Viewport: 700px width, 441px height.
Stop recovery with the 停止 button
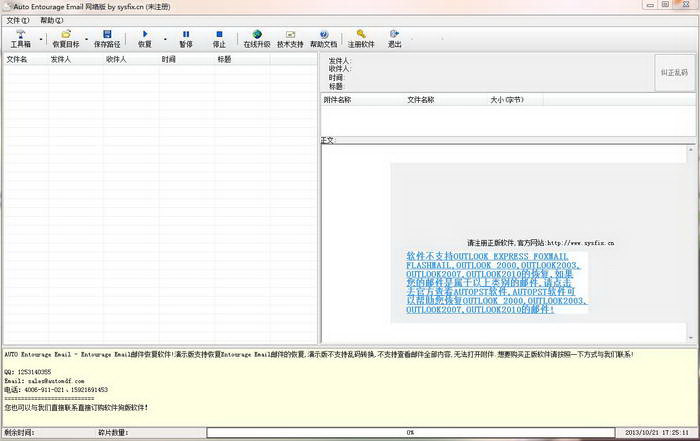(x=219, y=39)
